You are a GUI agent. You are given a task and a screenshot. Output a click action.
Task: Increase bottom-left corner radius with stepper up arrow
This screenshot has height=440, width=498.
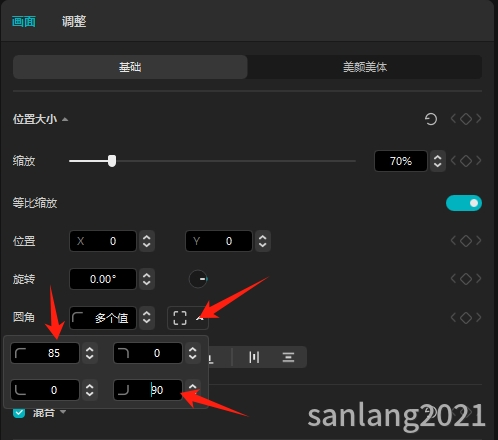[89, 386]
